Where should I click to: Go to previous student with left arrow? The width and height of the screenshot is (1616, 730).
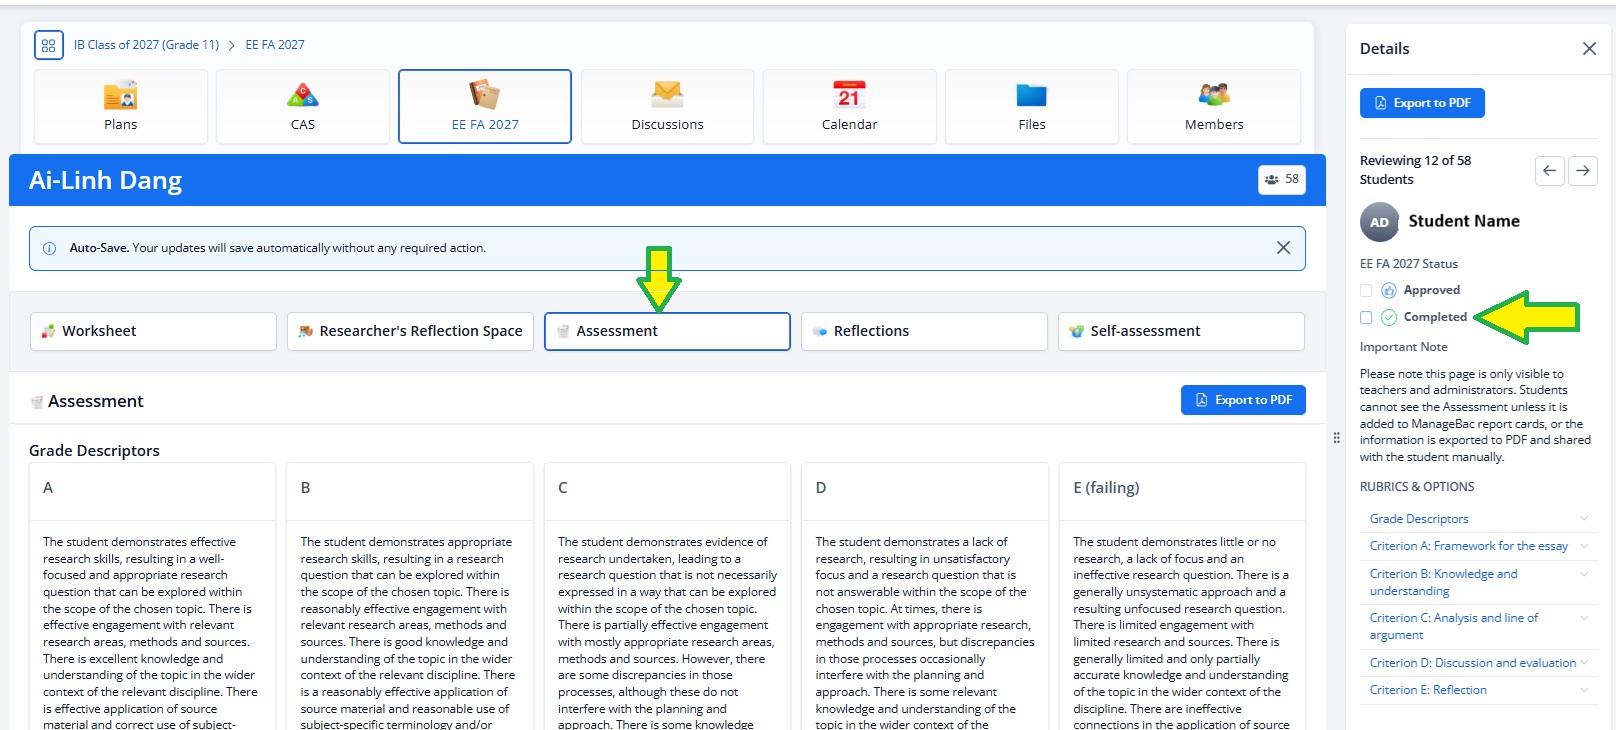click(x=1549, y=171)
